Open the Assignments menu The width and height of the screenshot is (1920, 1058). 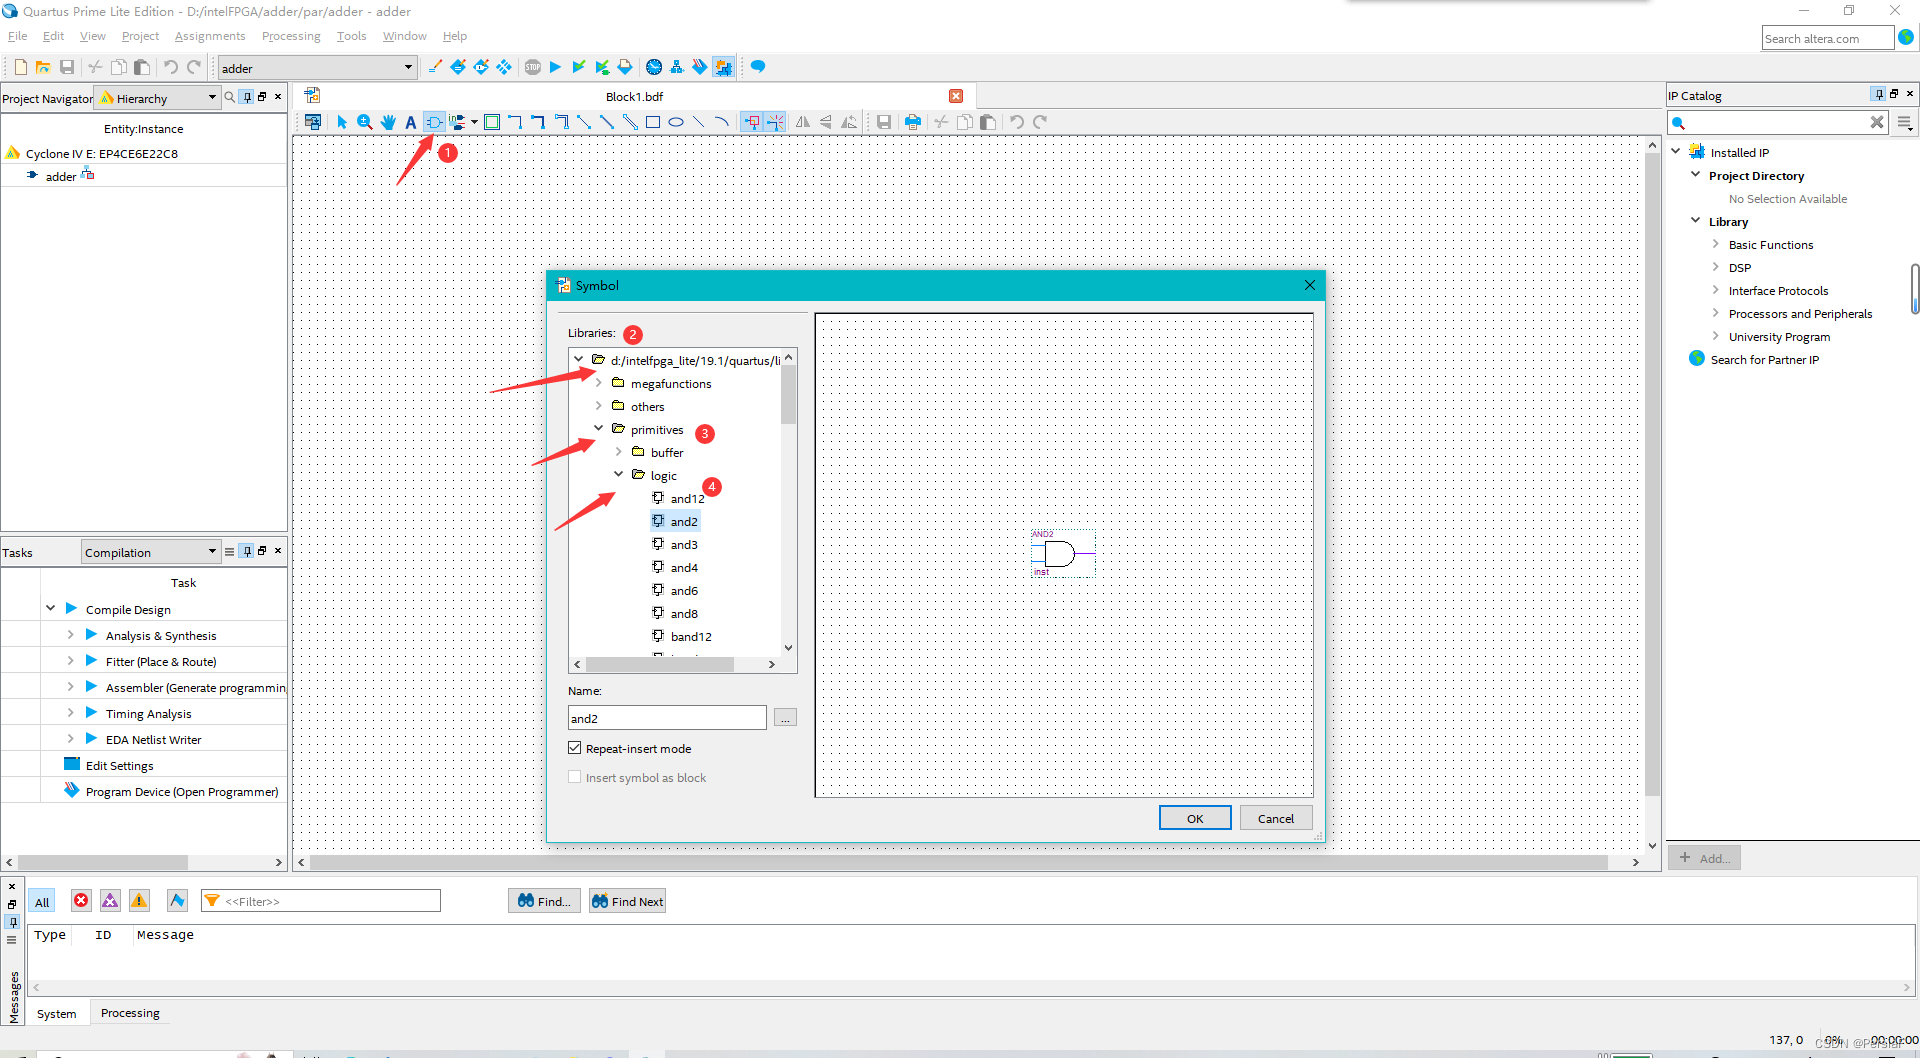(x=210, y=36)
